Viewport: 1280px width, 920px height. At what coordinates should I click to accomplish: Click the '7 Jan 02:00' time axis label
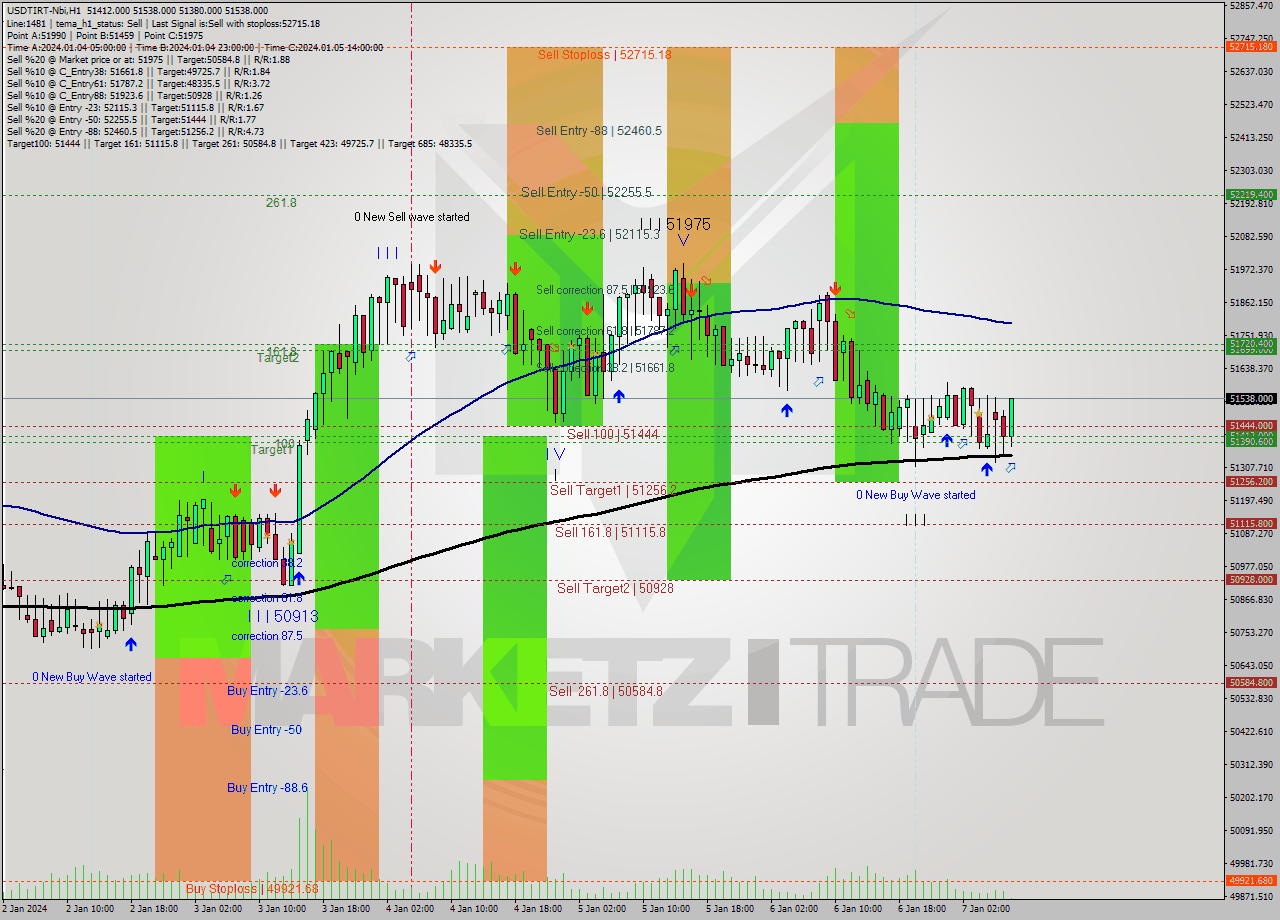tap(987, 909)
